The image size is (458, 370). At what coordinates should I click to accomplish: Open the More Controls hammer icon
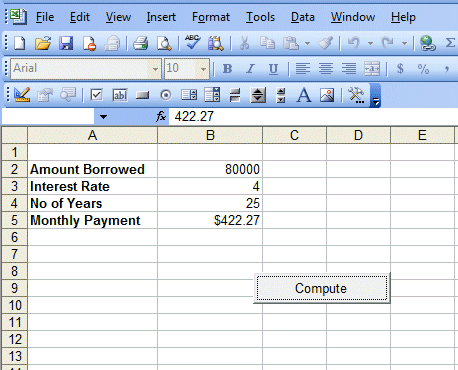(x=356, y=95)
